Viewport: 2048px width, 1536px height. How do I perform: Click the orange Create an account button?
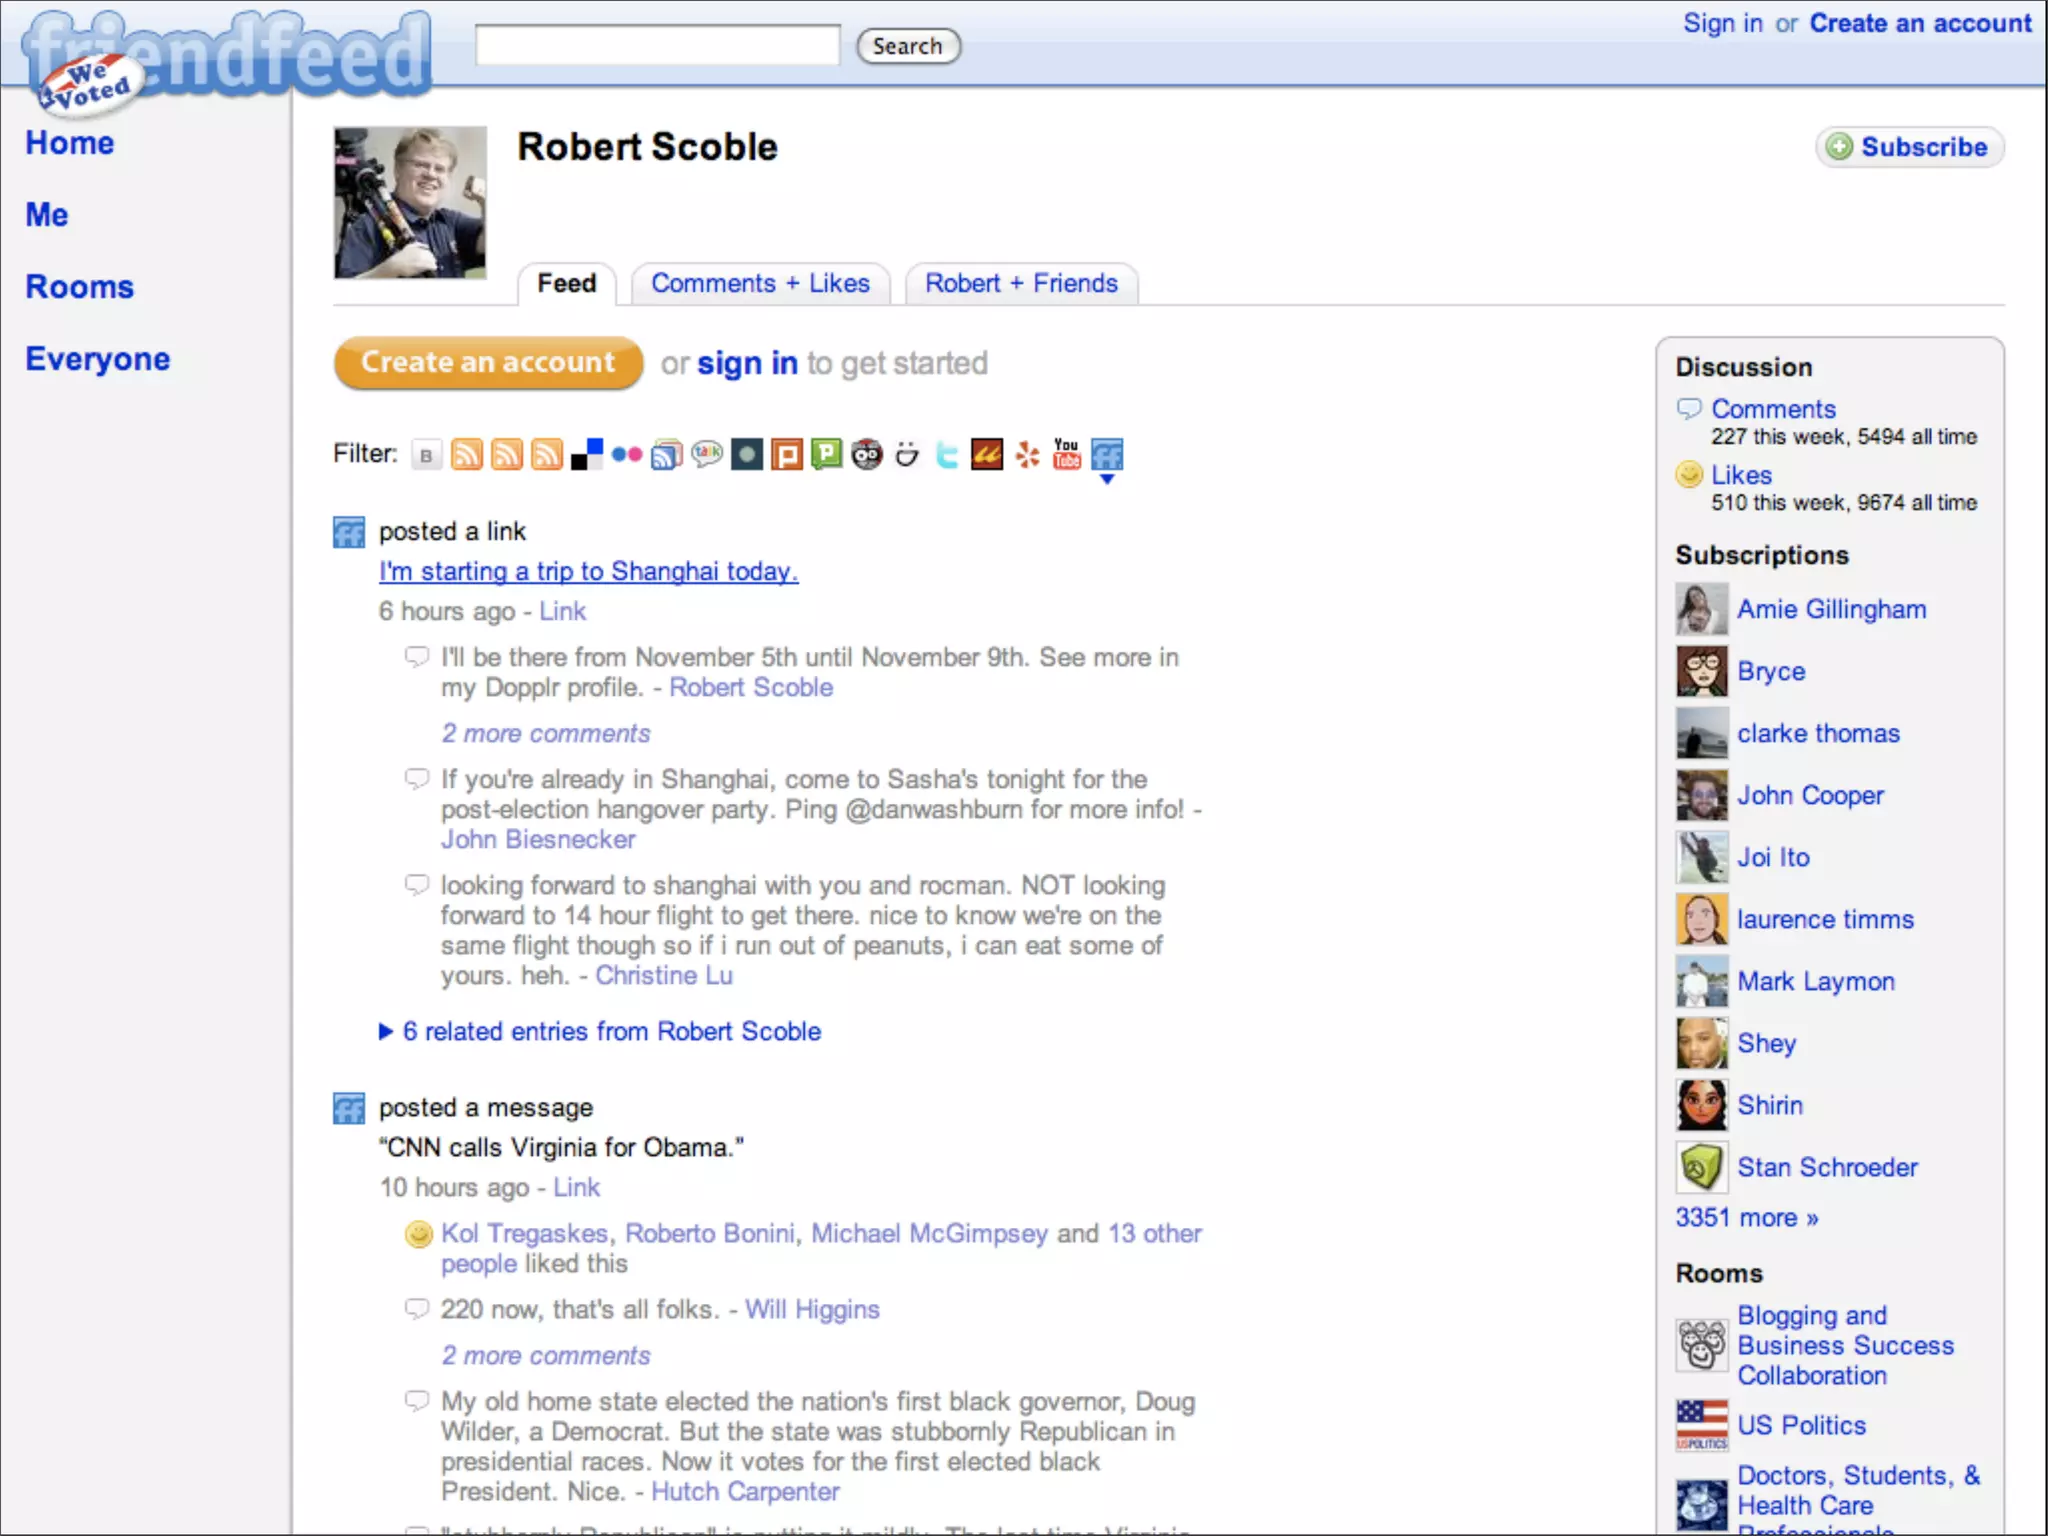coord(488,362)
